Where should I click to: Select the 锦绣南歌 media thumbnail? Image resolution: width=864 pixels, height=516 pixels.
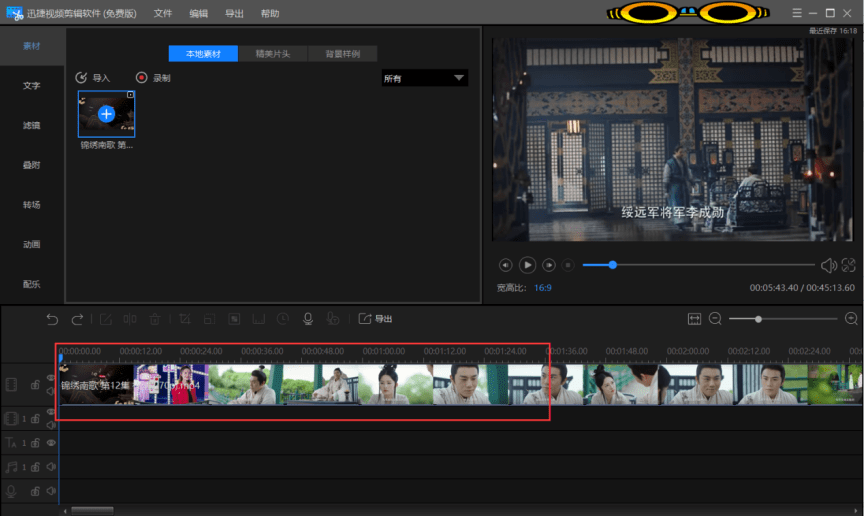pyautogui.click(x=106, y=114)
